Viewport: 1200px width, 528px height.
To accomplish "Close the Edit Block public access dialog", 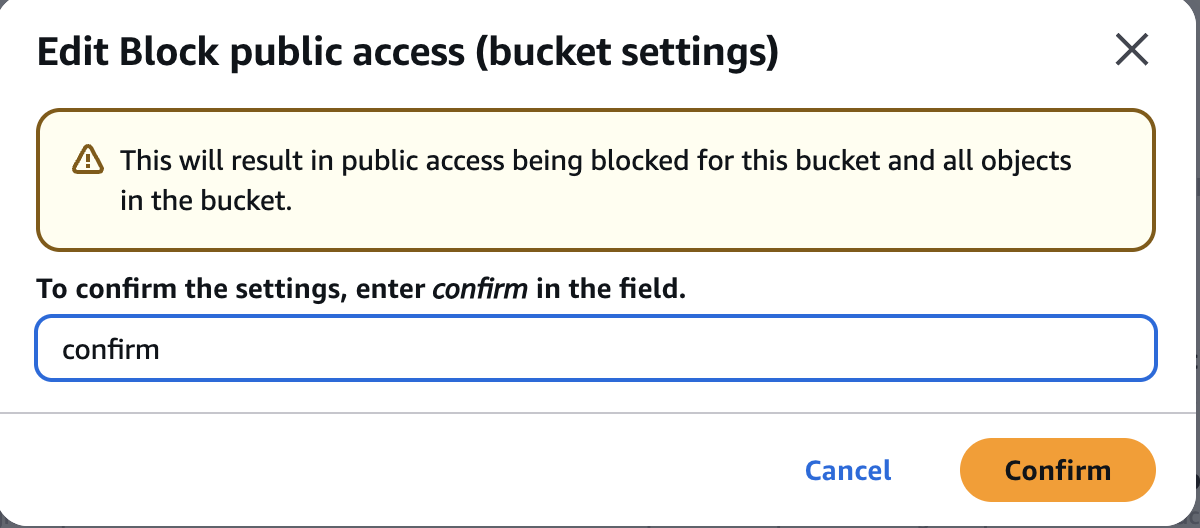I will [1131, 49].
